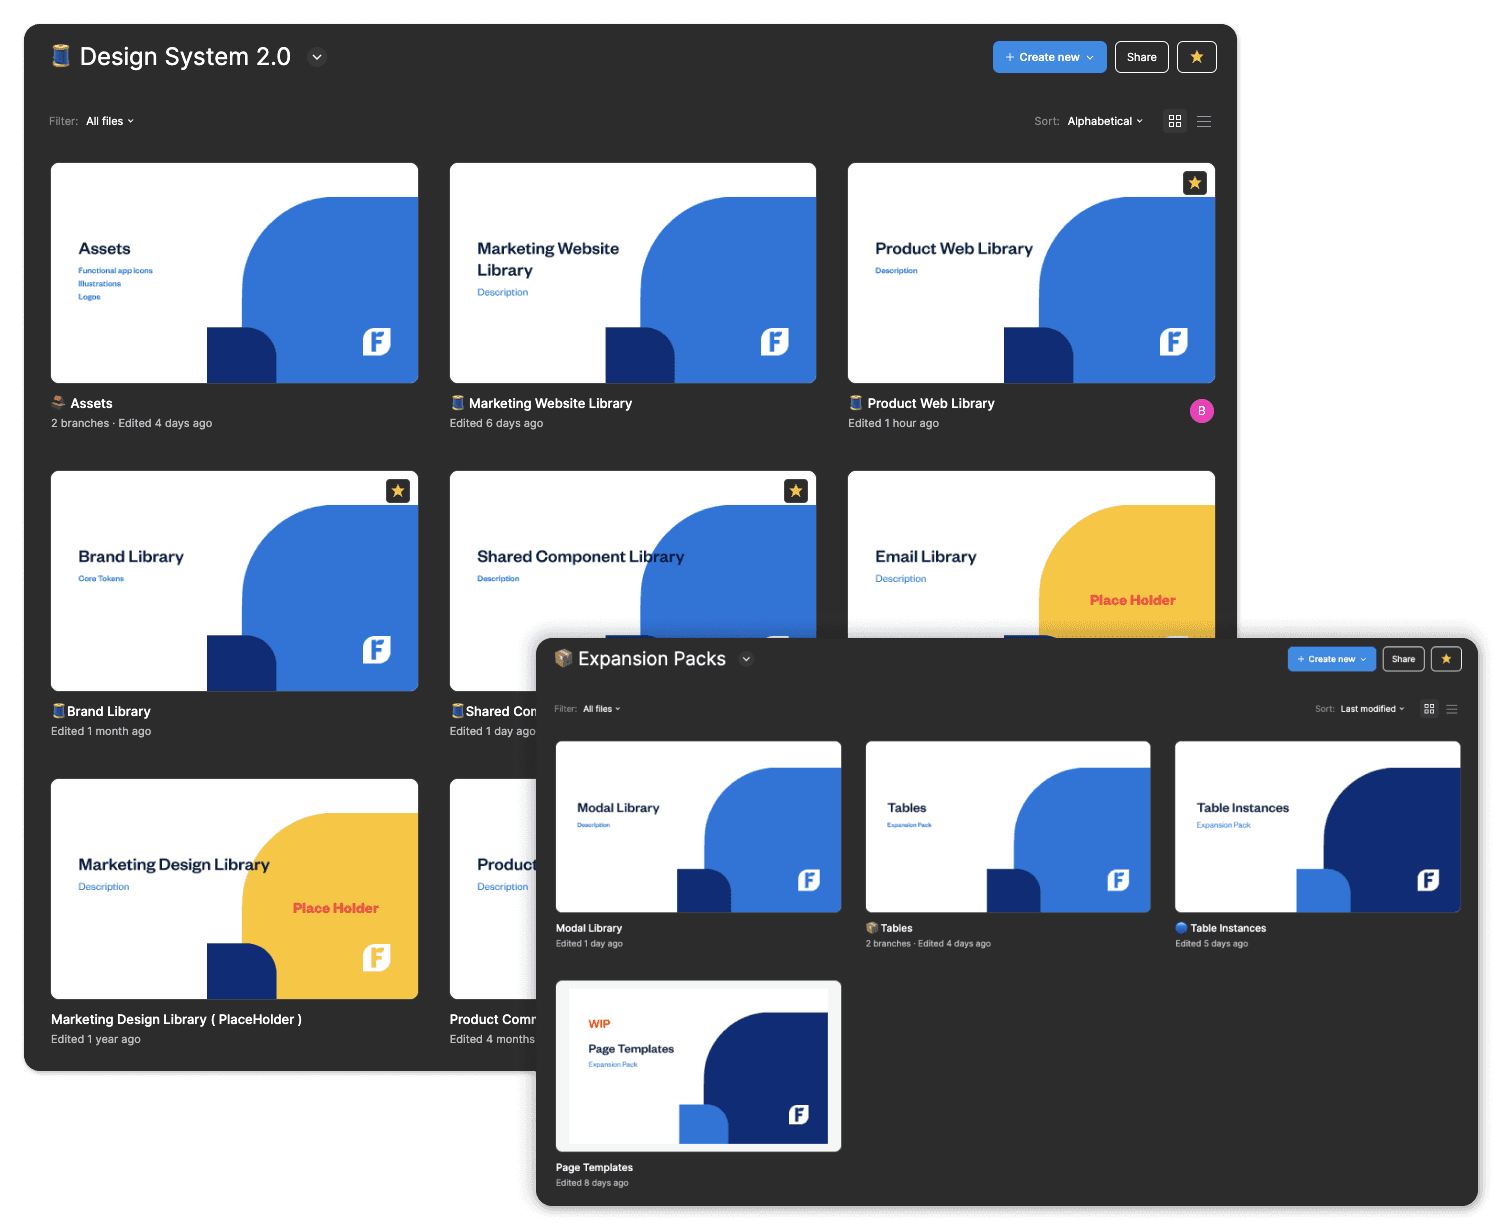The image size is (1502, 1230).
Task: Click the Design System 2.0 project emoji icon
Action: (61, 56)
